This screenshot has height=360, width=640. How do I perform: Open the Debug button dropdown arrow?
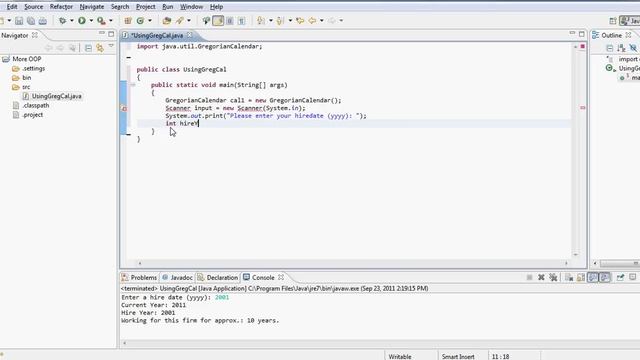[x=72, y=20]
